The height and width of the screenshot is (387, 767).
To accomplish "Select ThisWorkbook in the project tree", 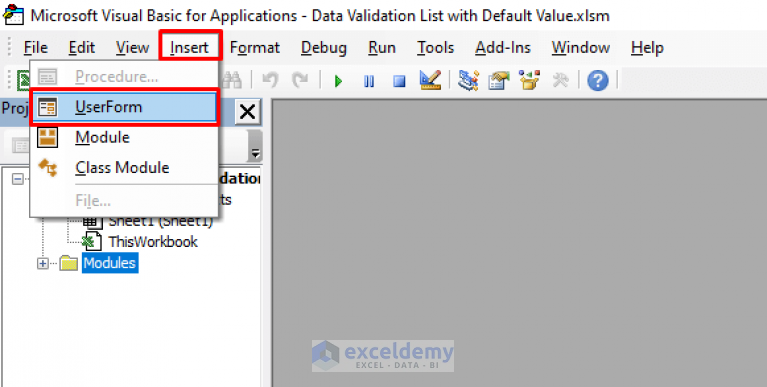I will 153,242.
